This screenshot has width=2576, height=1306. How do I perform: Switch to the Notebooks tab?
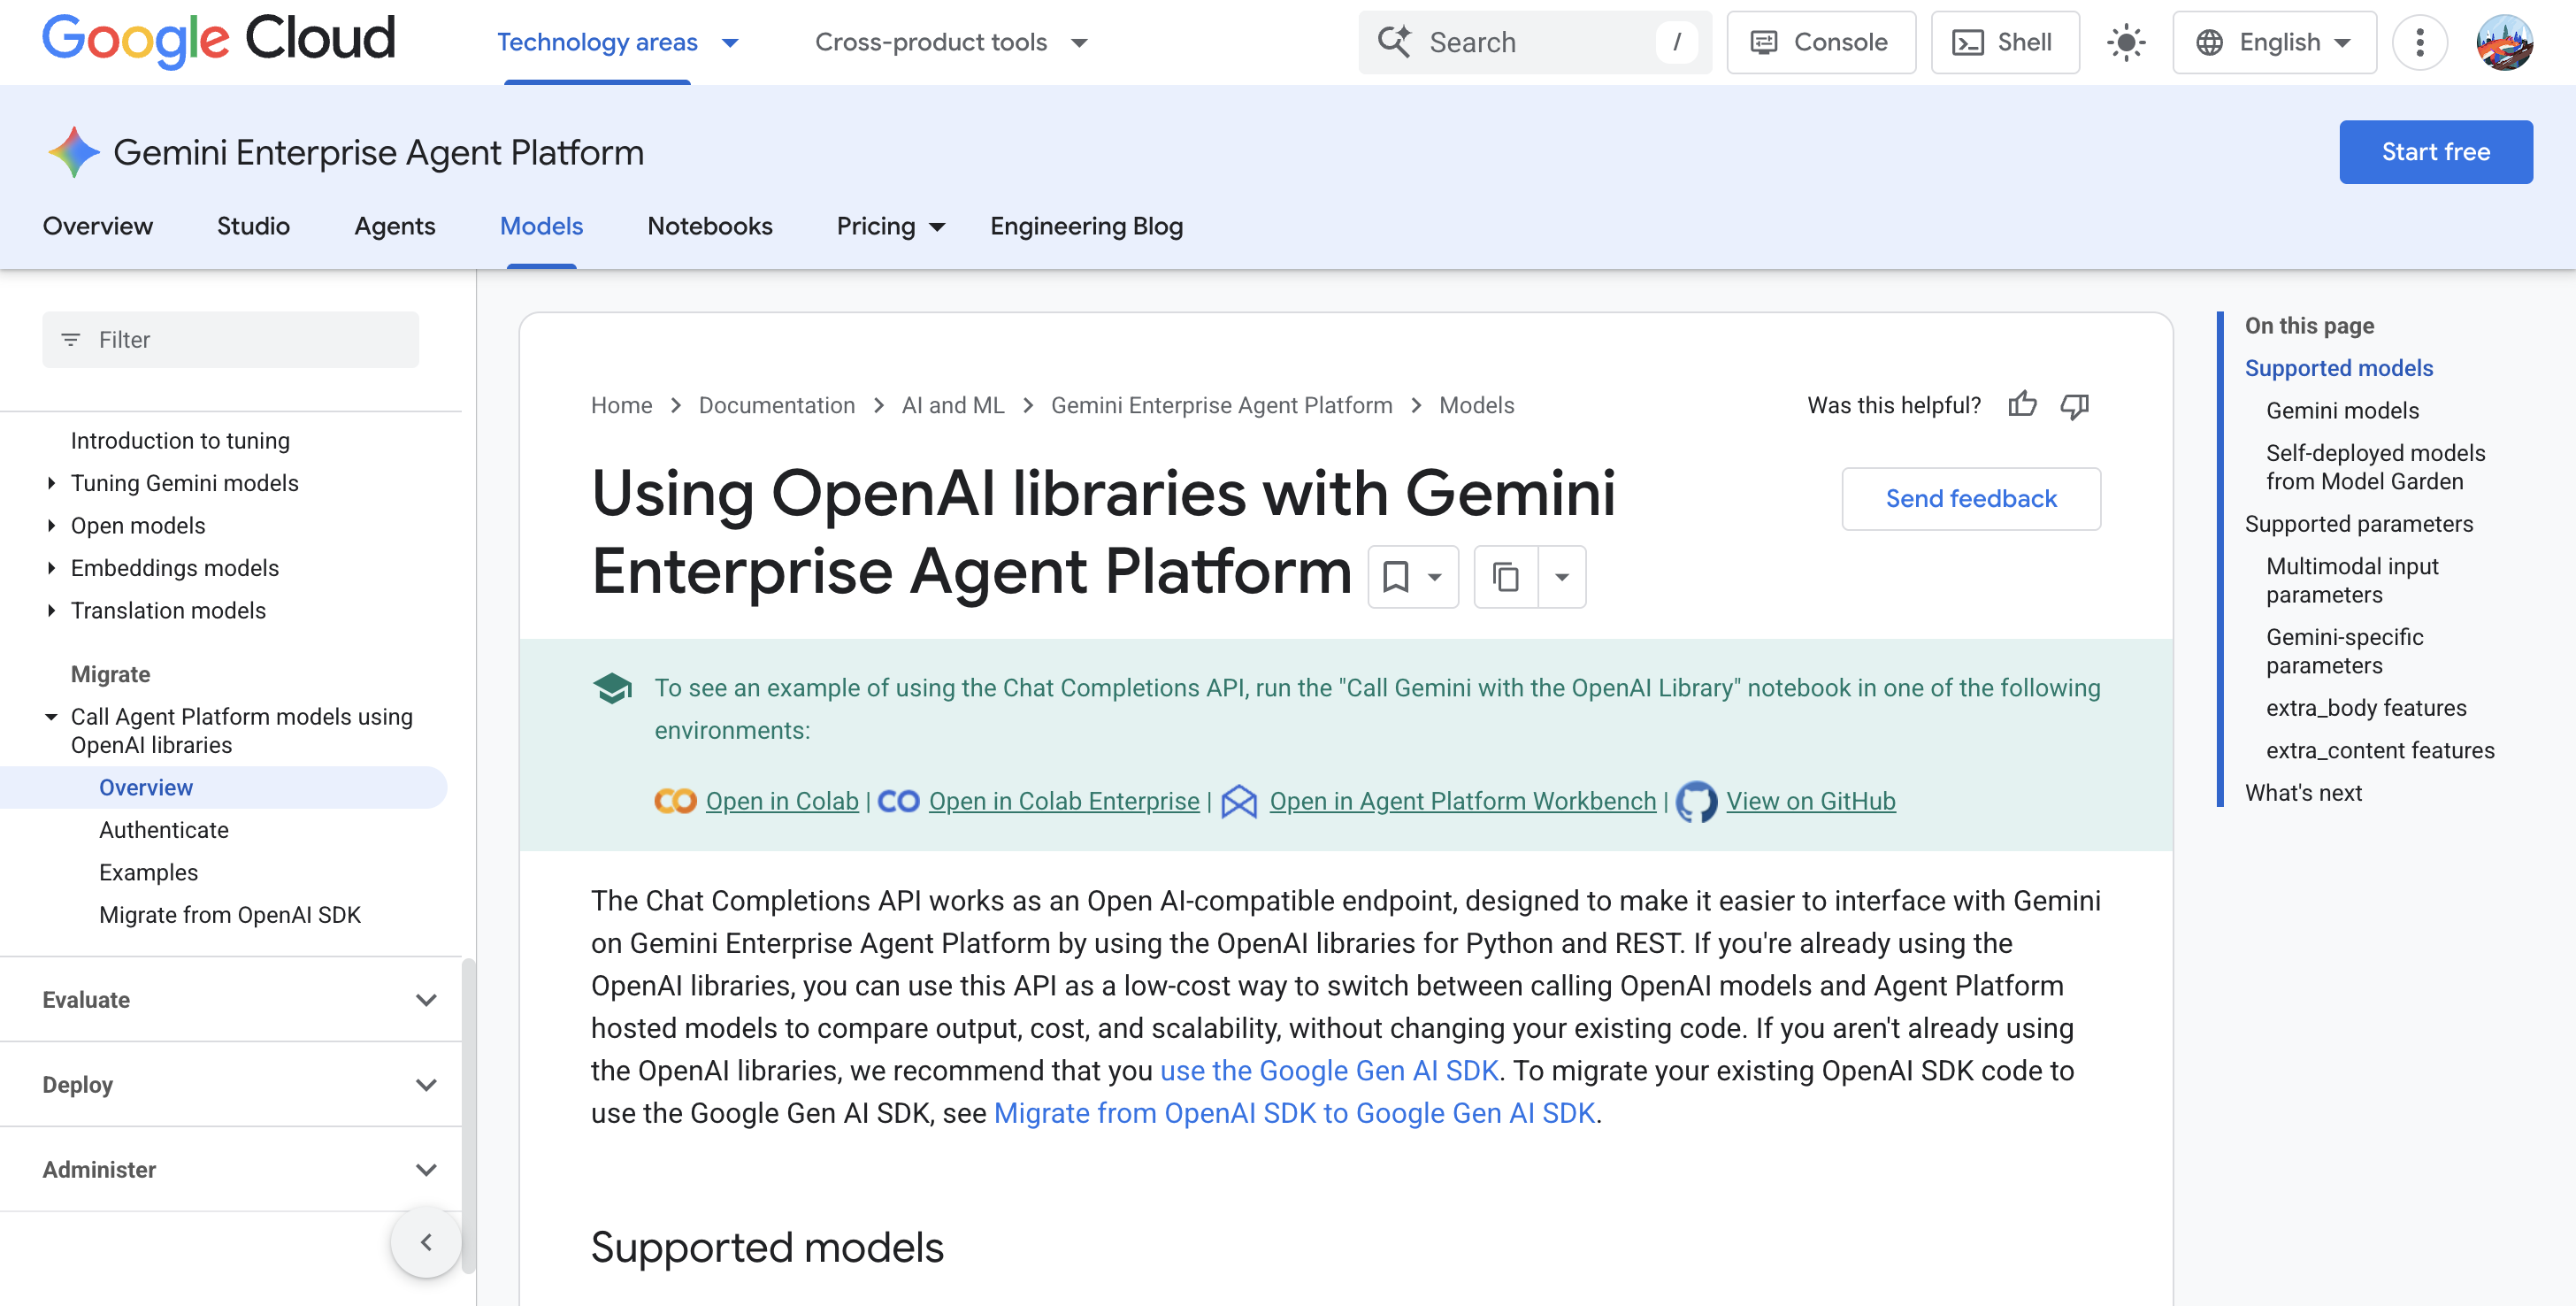coord(710,226)
